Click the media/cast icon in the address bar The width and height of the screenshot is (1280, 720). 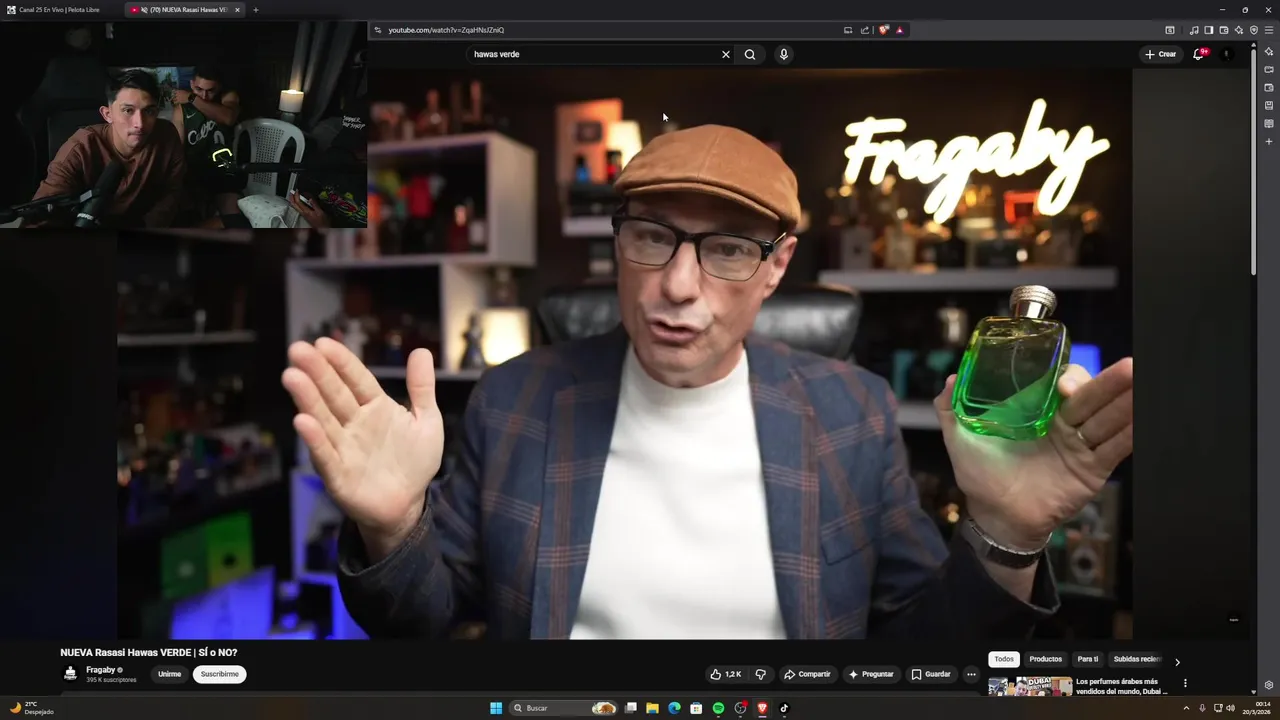[848, 30]
